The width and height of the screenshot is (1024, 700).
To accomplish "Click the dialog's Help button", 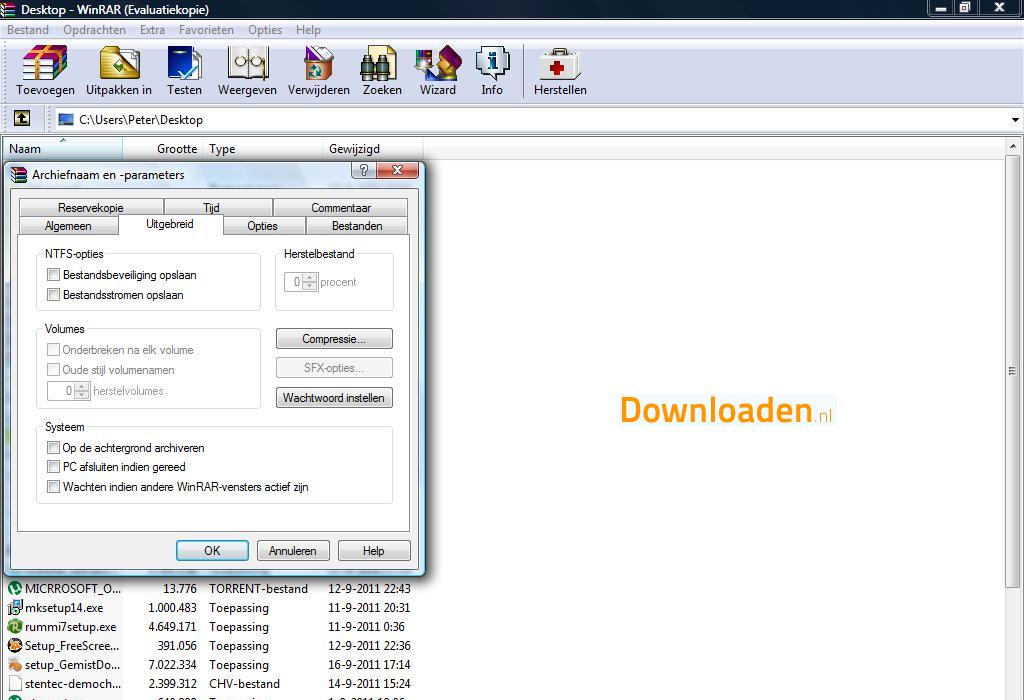I will pyautogui.click(x=374, y=550).
